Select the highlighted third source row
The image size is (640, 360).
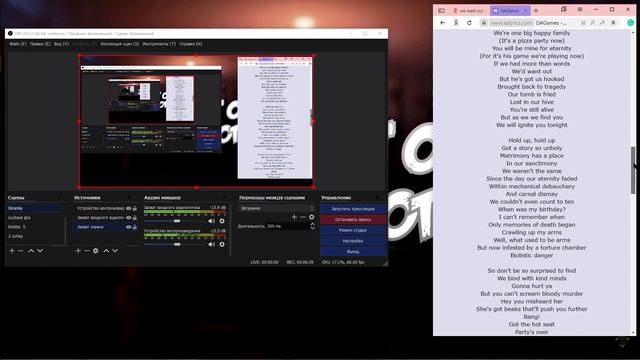coord(105,227)
